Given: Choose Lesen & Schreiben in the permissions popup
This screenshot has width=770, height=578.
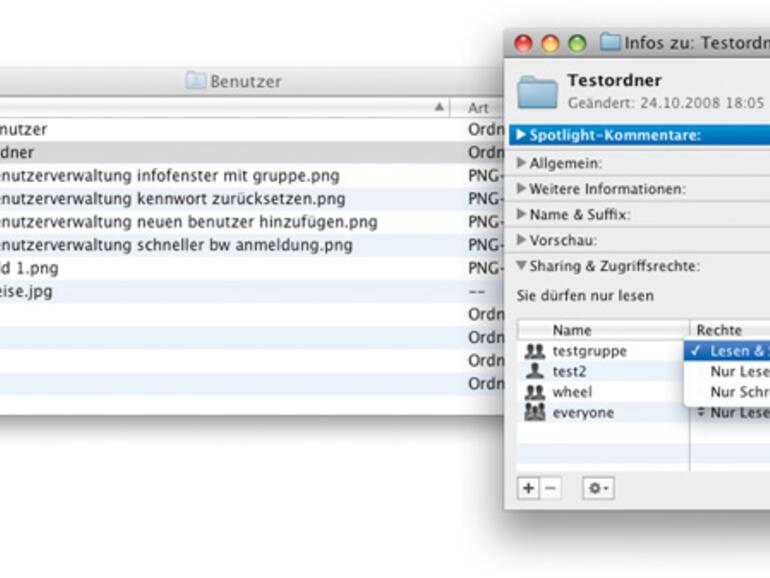Looking at the screenshot, I should point(727,351).
